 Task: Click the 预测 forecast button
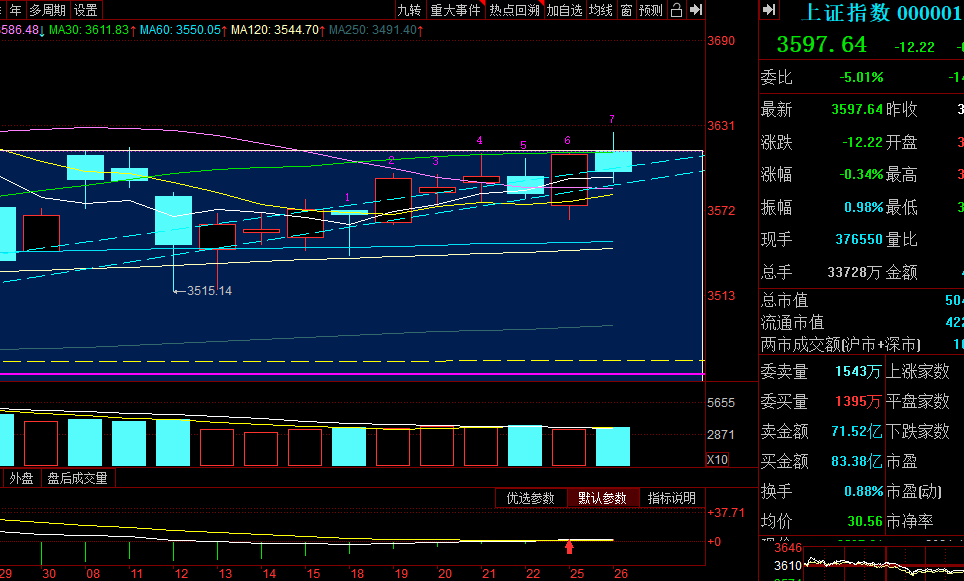pos(650,10)
